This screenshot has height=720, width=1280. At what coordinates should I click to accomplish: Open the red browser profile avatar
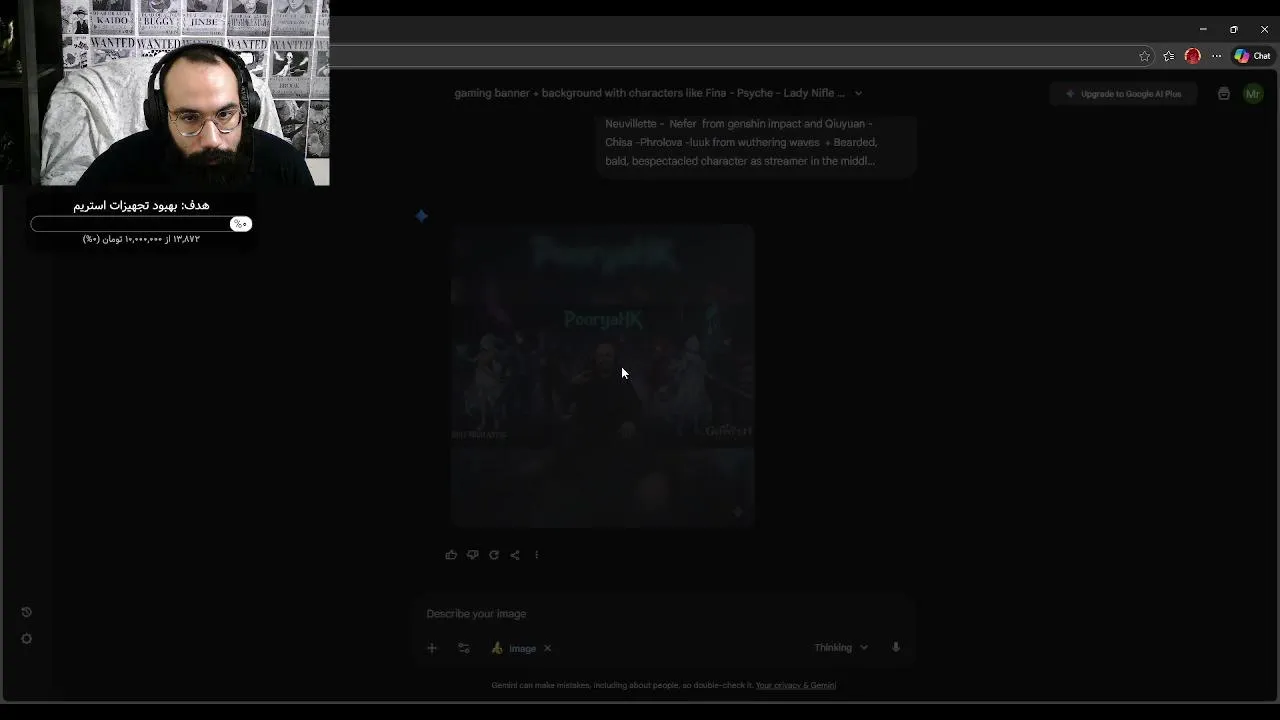pos(1192,56)
